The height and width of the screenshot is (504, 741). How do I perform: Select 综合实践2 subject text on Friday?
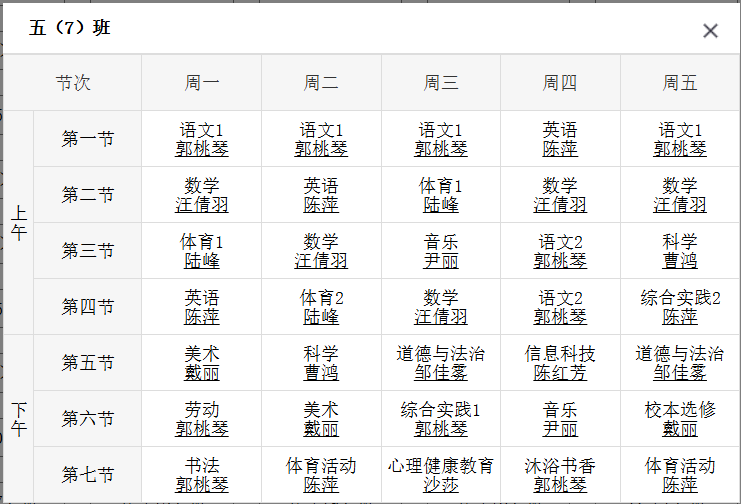(x=680, y=298)
